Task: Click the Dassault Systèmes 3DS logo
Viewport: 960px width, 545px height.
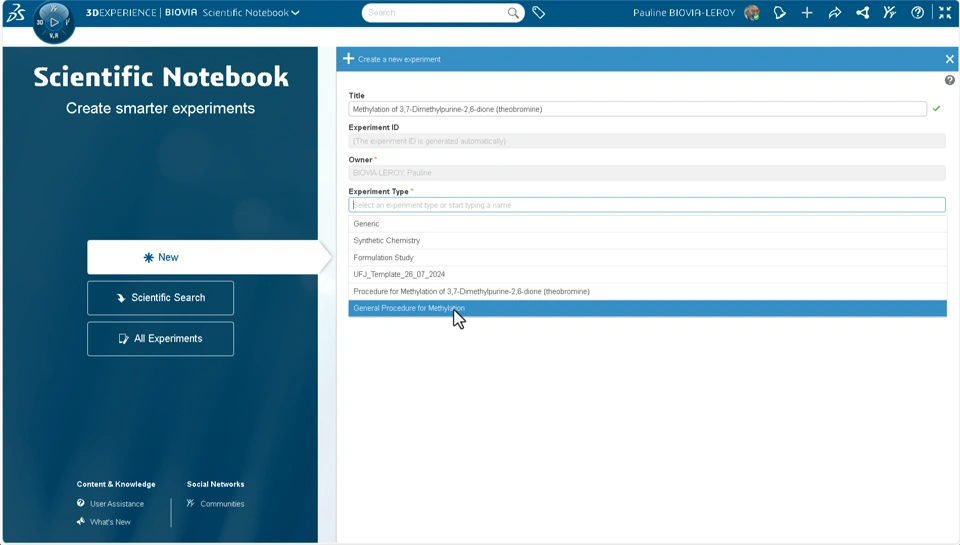Action: 15,13
